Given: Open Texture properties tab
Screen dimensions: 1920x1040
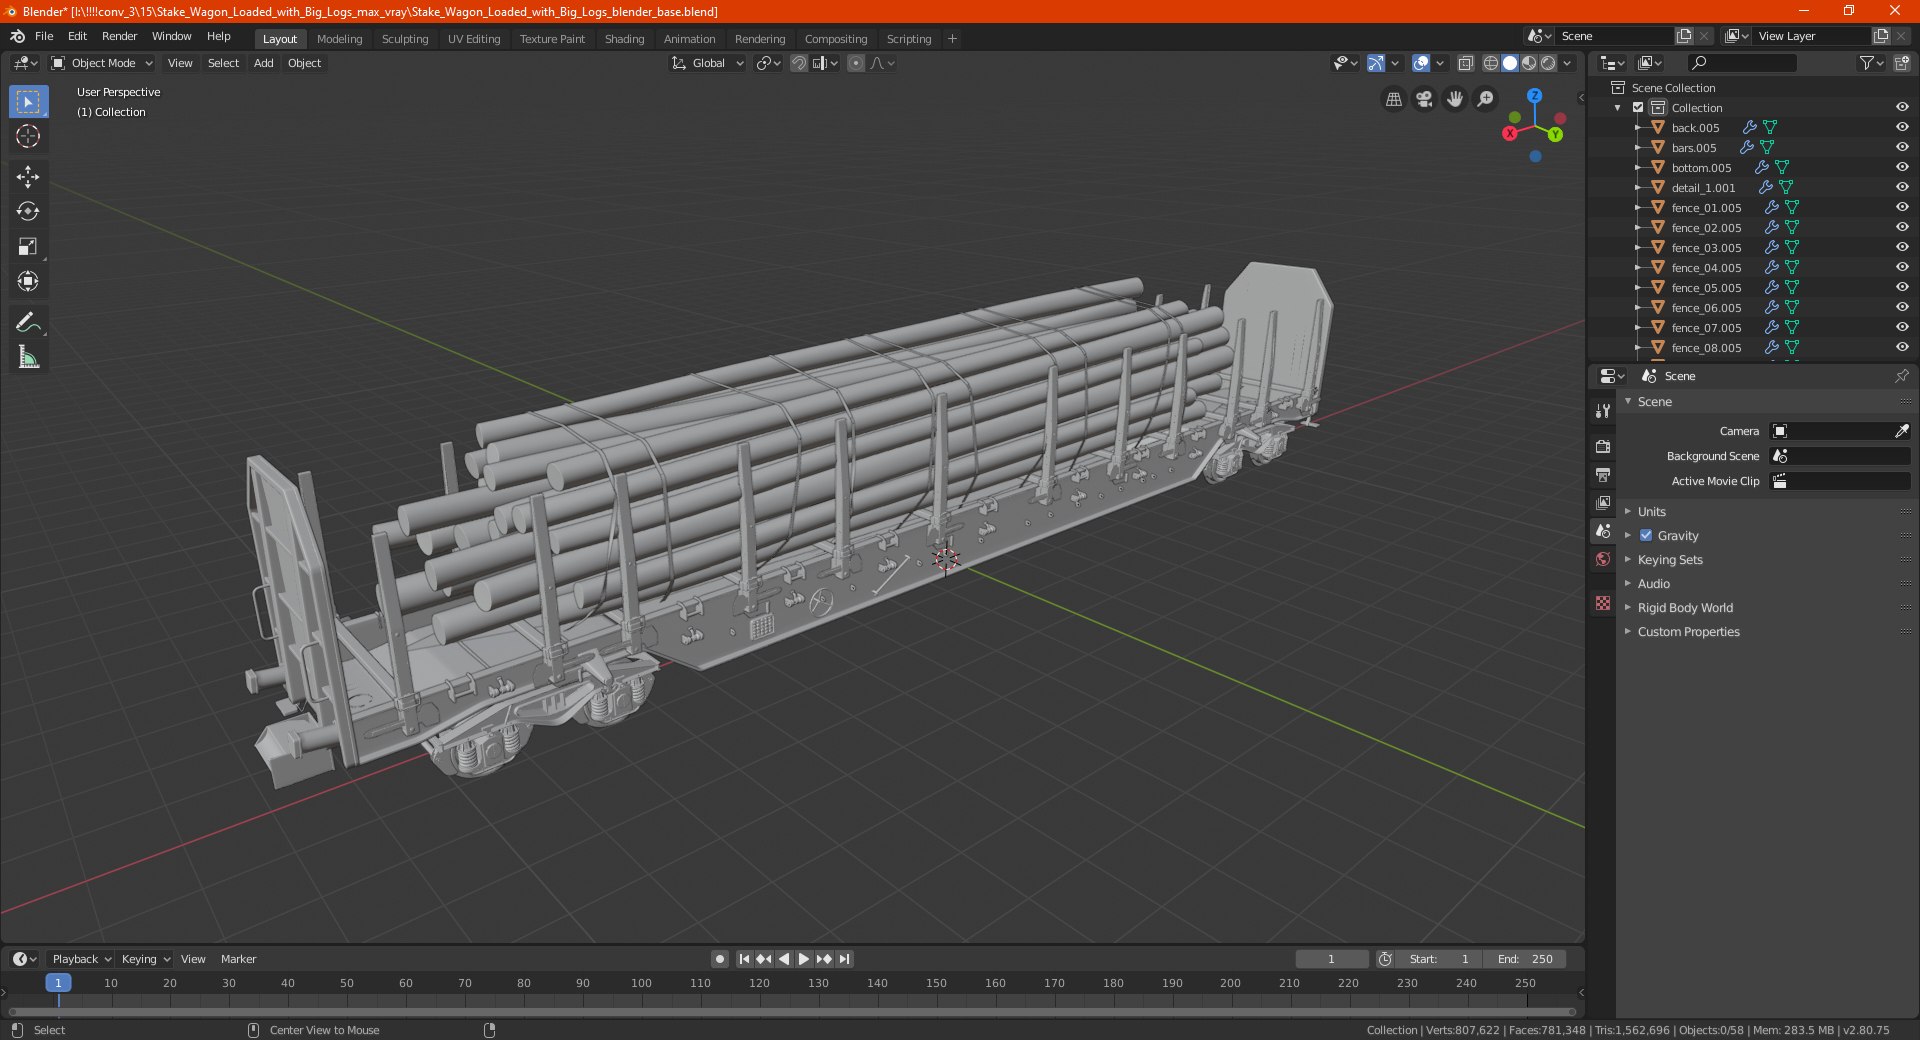Looking at the screenshot, I should (x=1603, y=603).
